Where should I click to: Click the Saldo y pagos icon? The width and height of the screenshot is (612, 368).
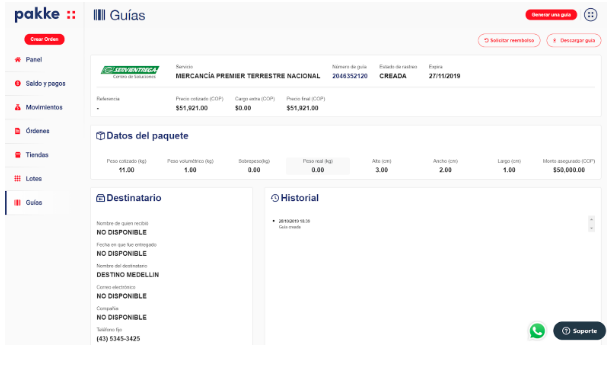click(18, 84)
